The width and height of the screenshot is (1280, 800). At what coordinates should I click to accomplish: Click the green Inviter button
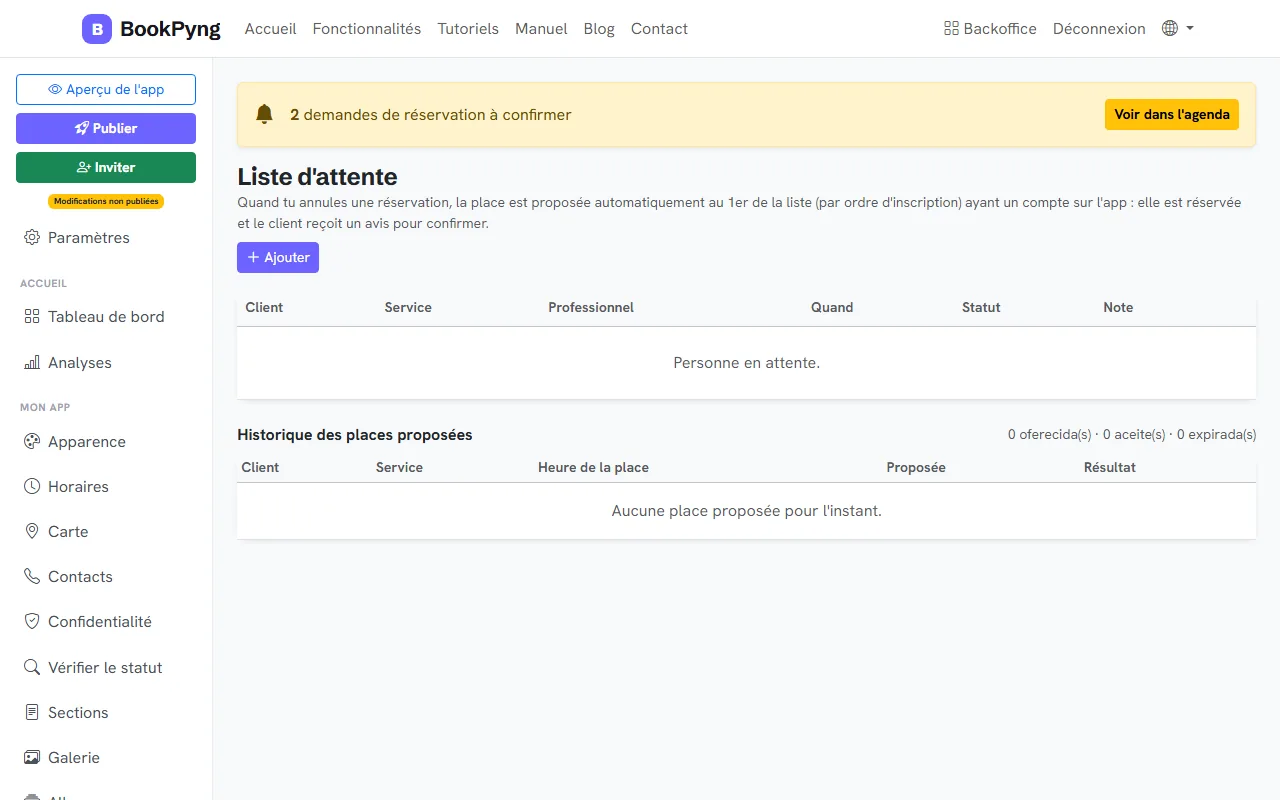click(106, 167)
